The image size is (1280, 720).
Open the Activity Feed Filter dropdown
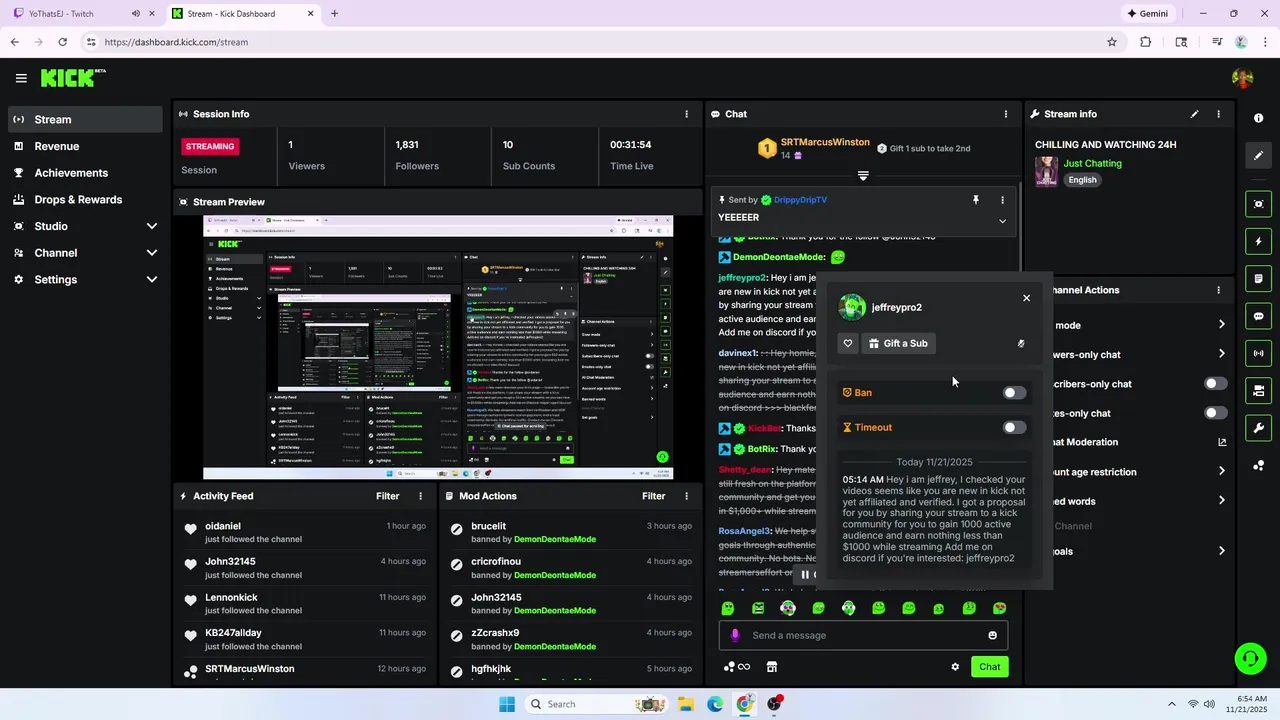click(388, 496)
